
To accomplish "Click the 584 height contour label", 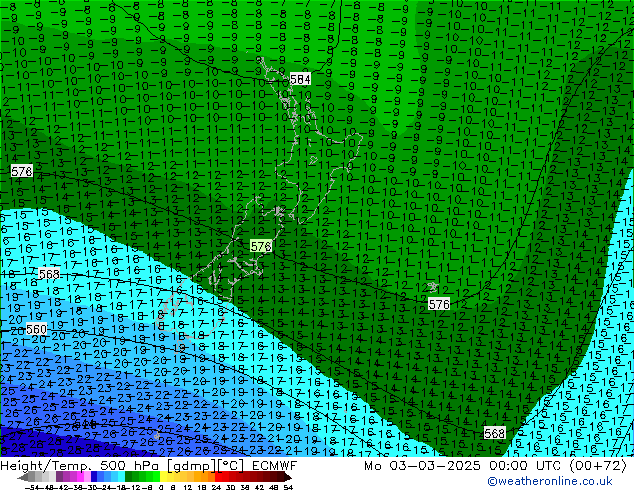I will click(x=300, y=79).
